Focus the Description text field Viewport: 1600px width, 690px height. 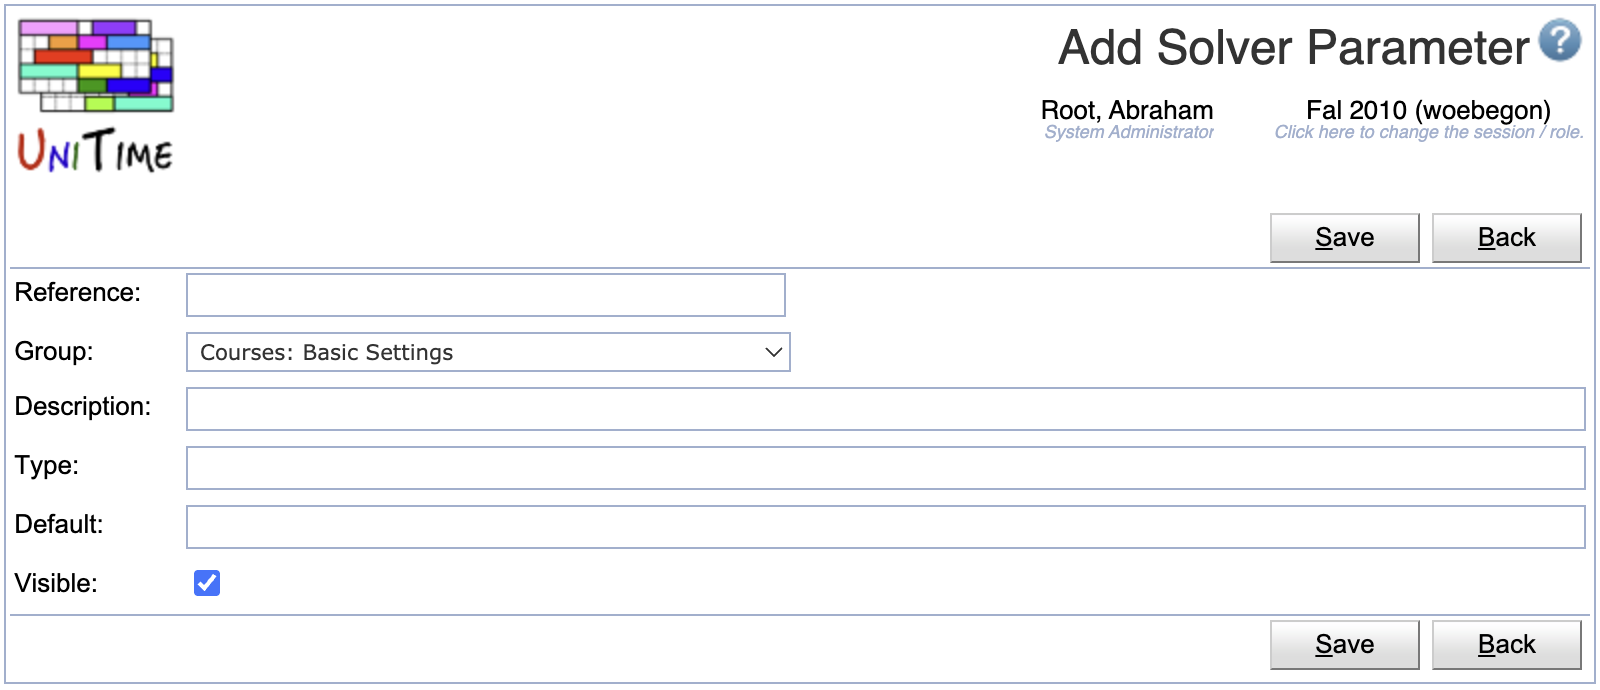[x=886, y=409]
